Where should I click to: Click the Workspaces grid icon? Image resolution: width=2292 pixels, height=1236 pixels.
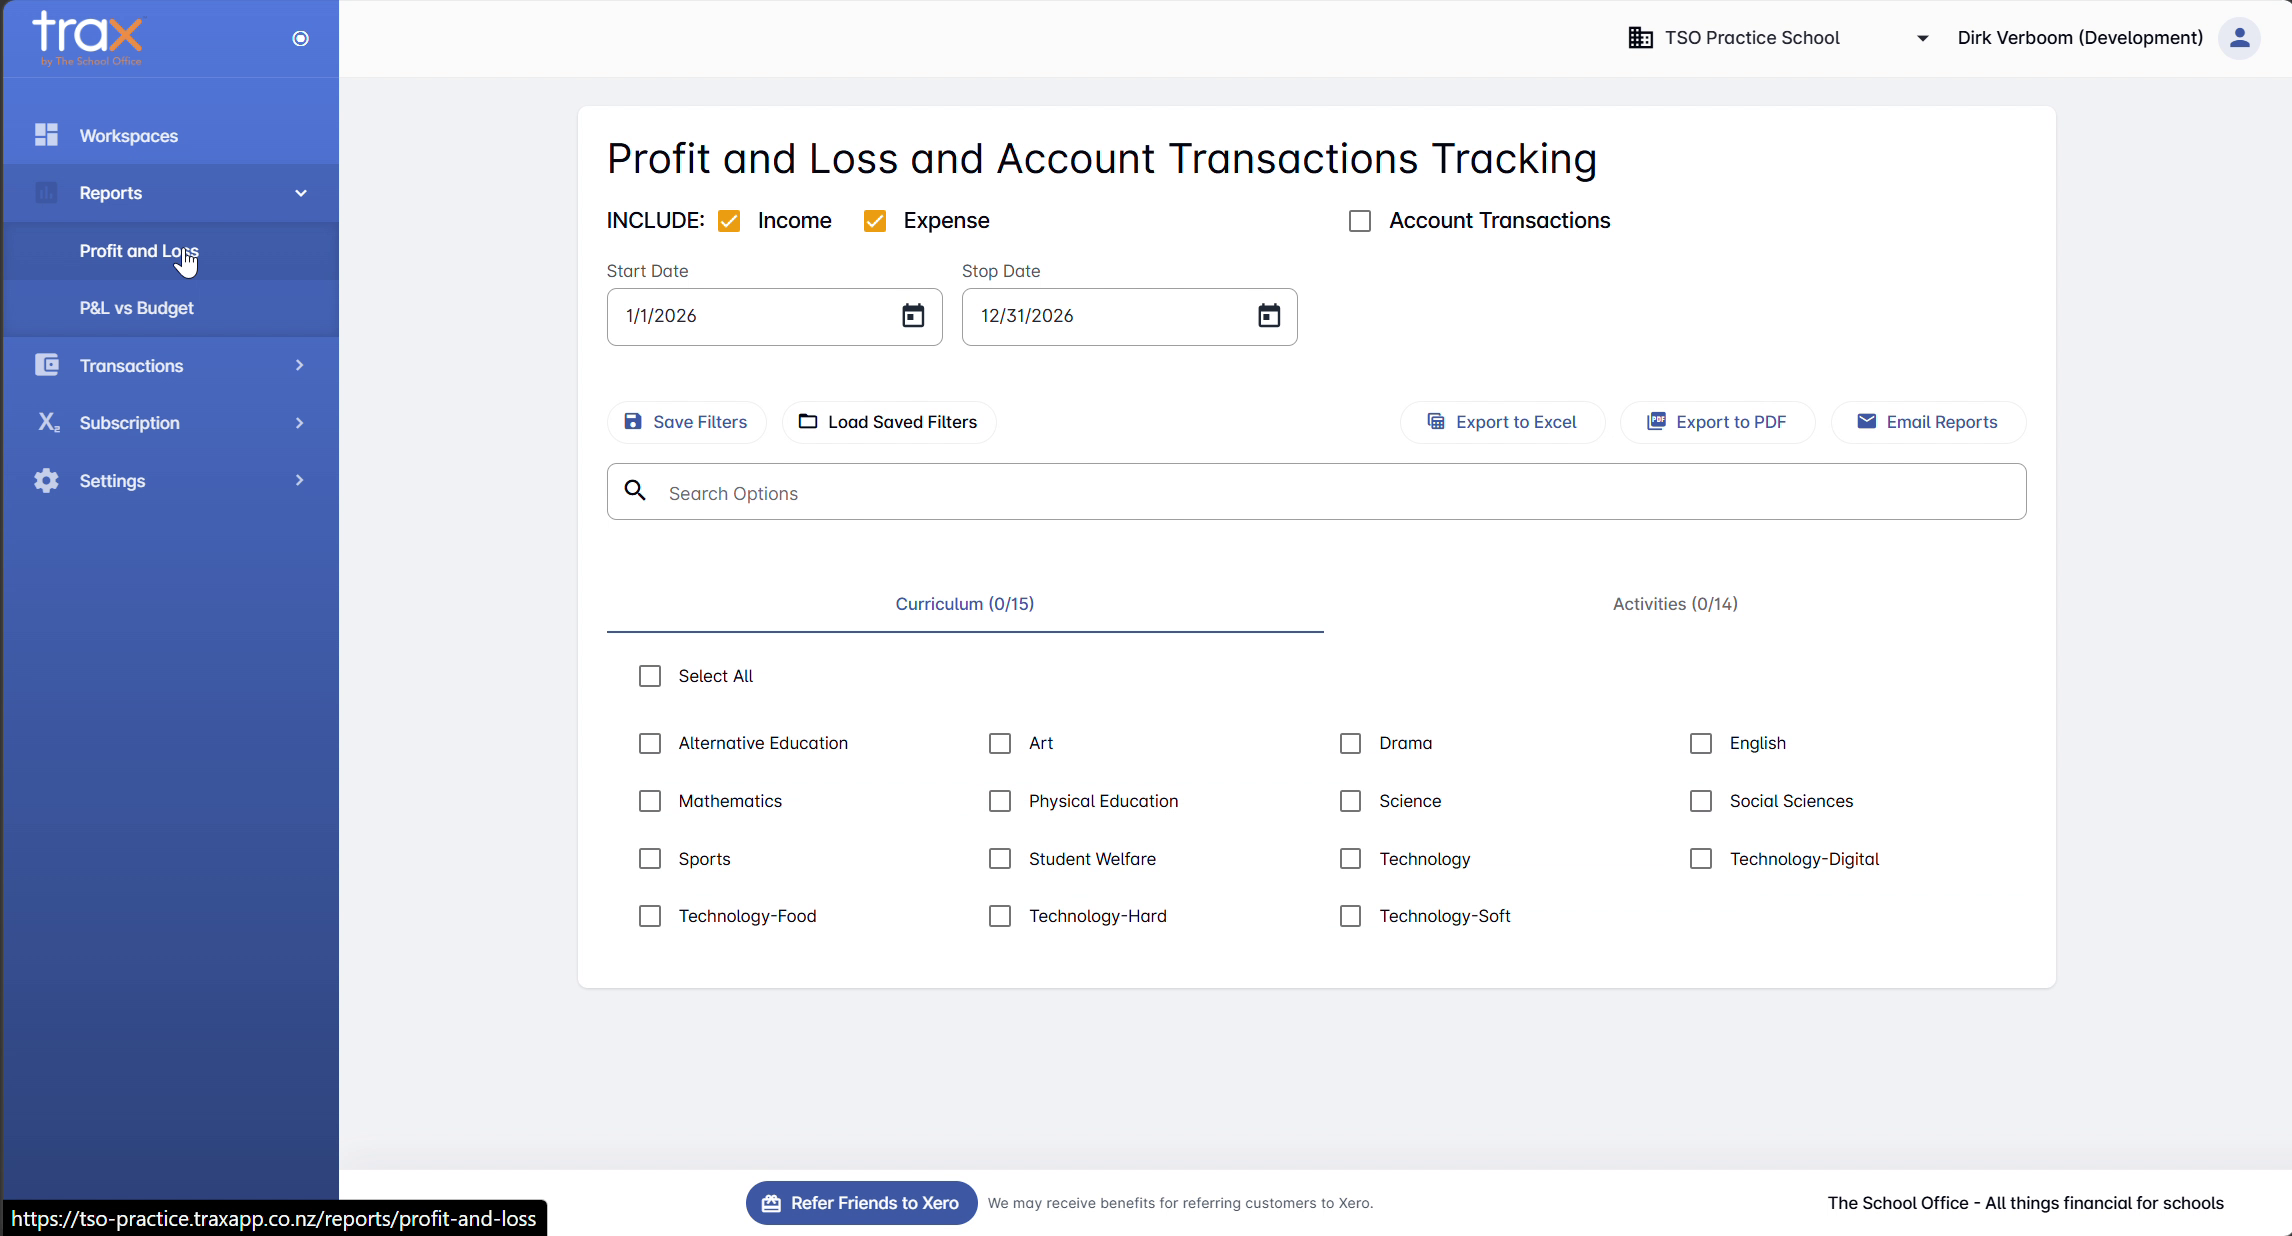click(46, 135)
